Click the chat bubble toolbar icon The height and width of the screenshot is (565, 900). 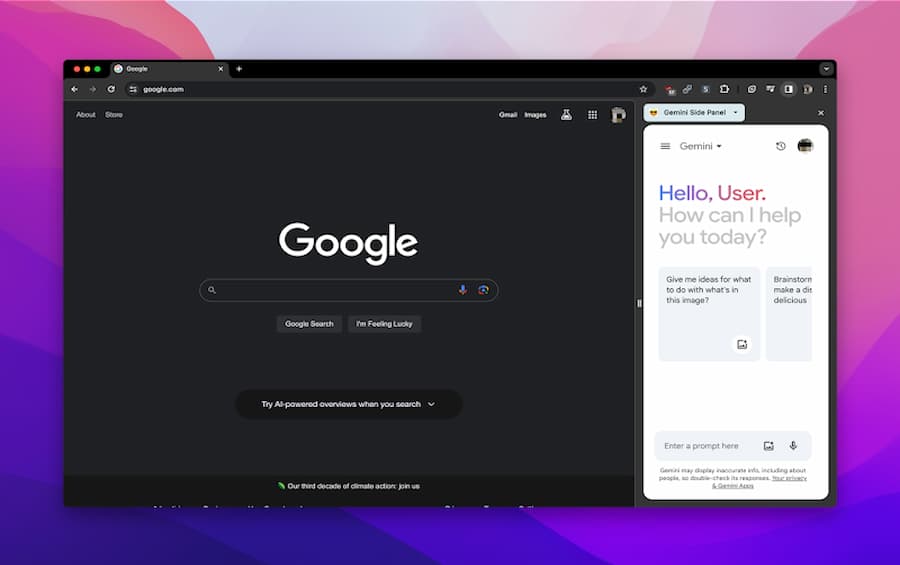[751, 89]
